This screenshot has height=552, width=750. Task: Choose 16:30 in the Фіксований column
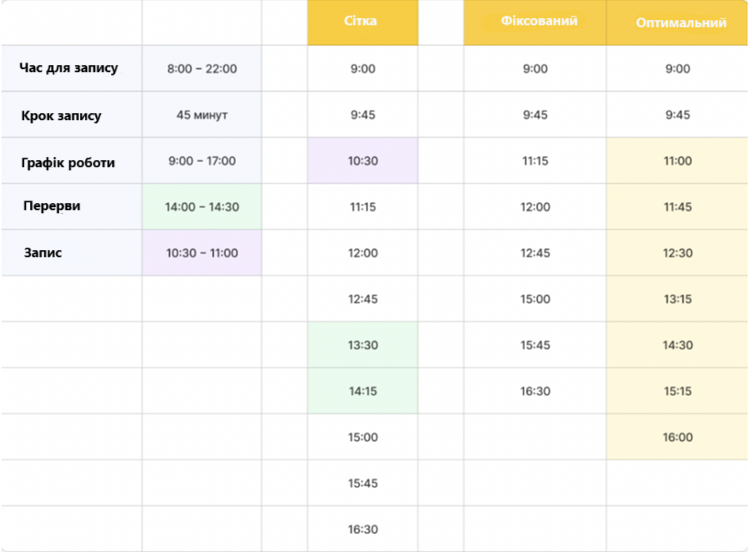coord(535,391)
